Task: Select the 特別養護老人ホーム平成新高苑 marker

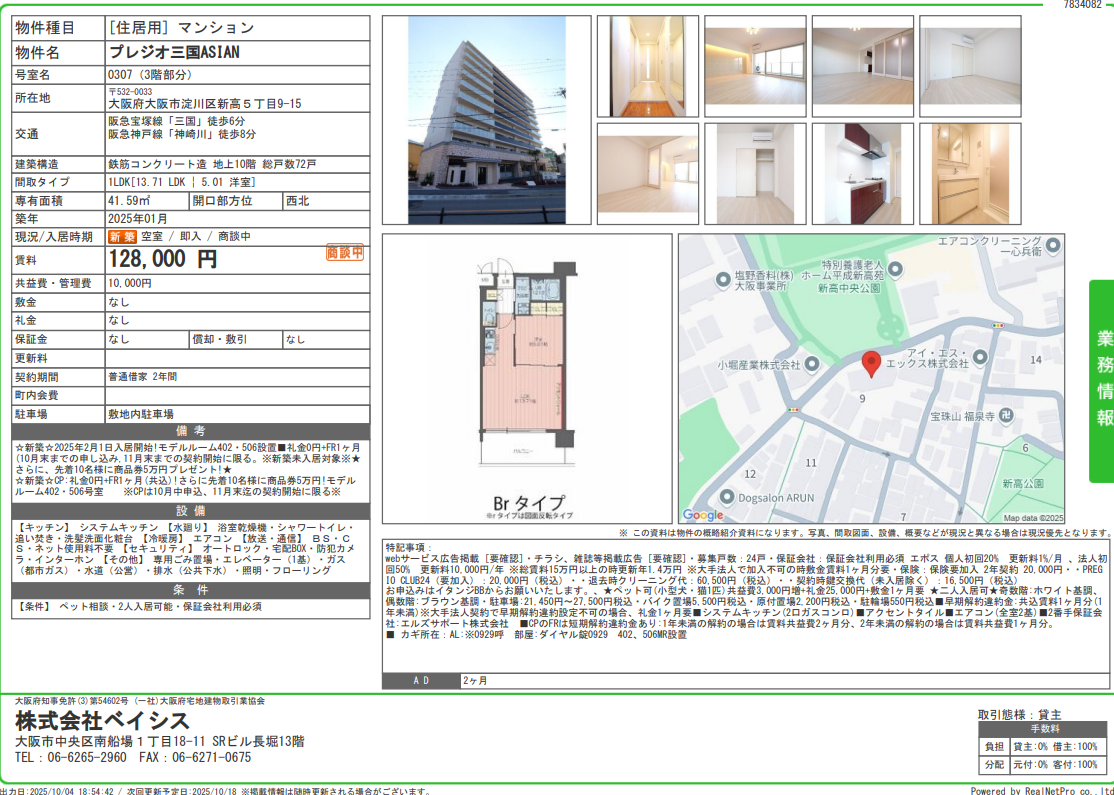Action: pyautogui.click(x=895, y=268)
